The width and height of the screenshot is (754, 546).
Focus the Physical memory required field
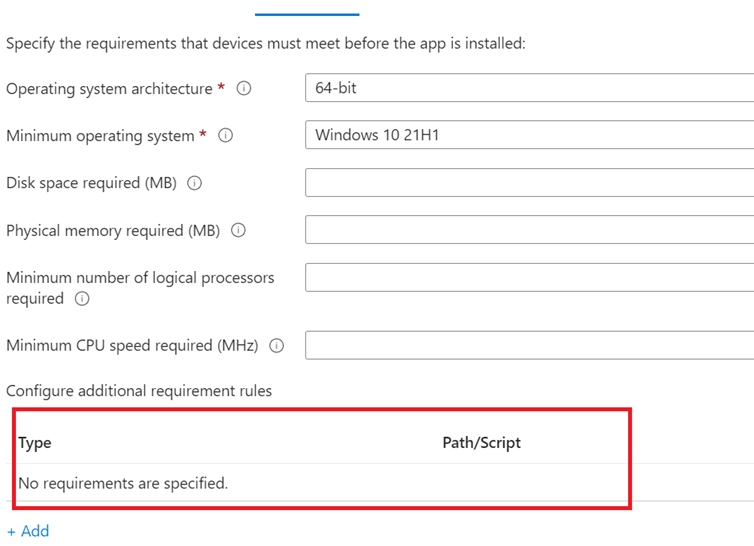tap(529, 230)
